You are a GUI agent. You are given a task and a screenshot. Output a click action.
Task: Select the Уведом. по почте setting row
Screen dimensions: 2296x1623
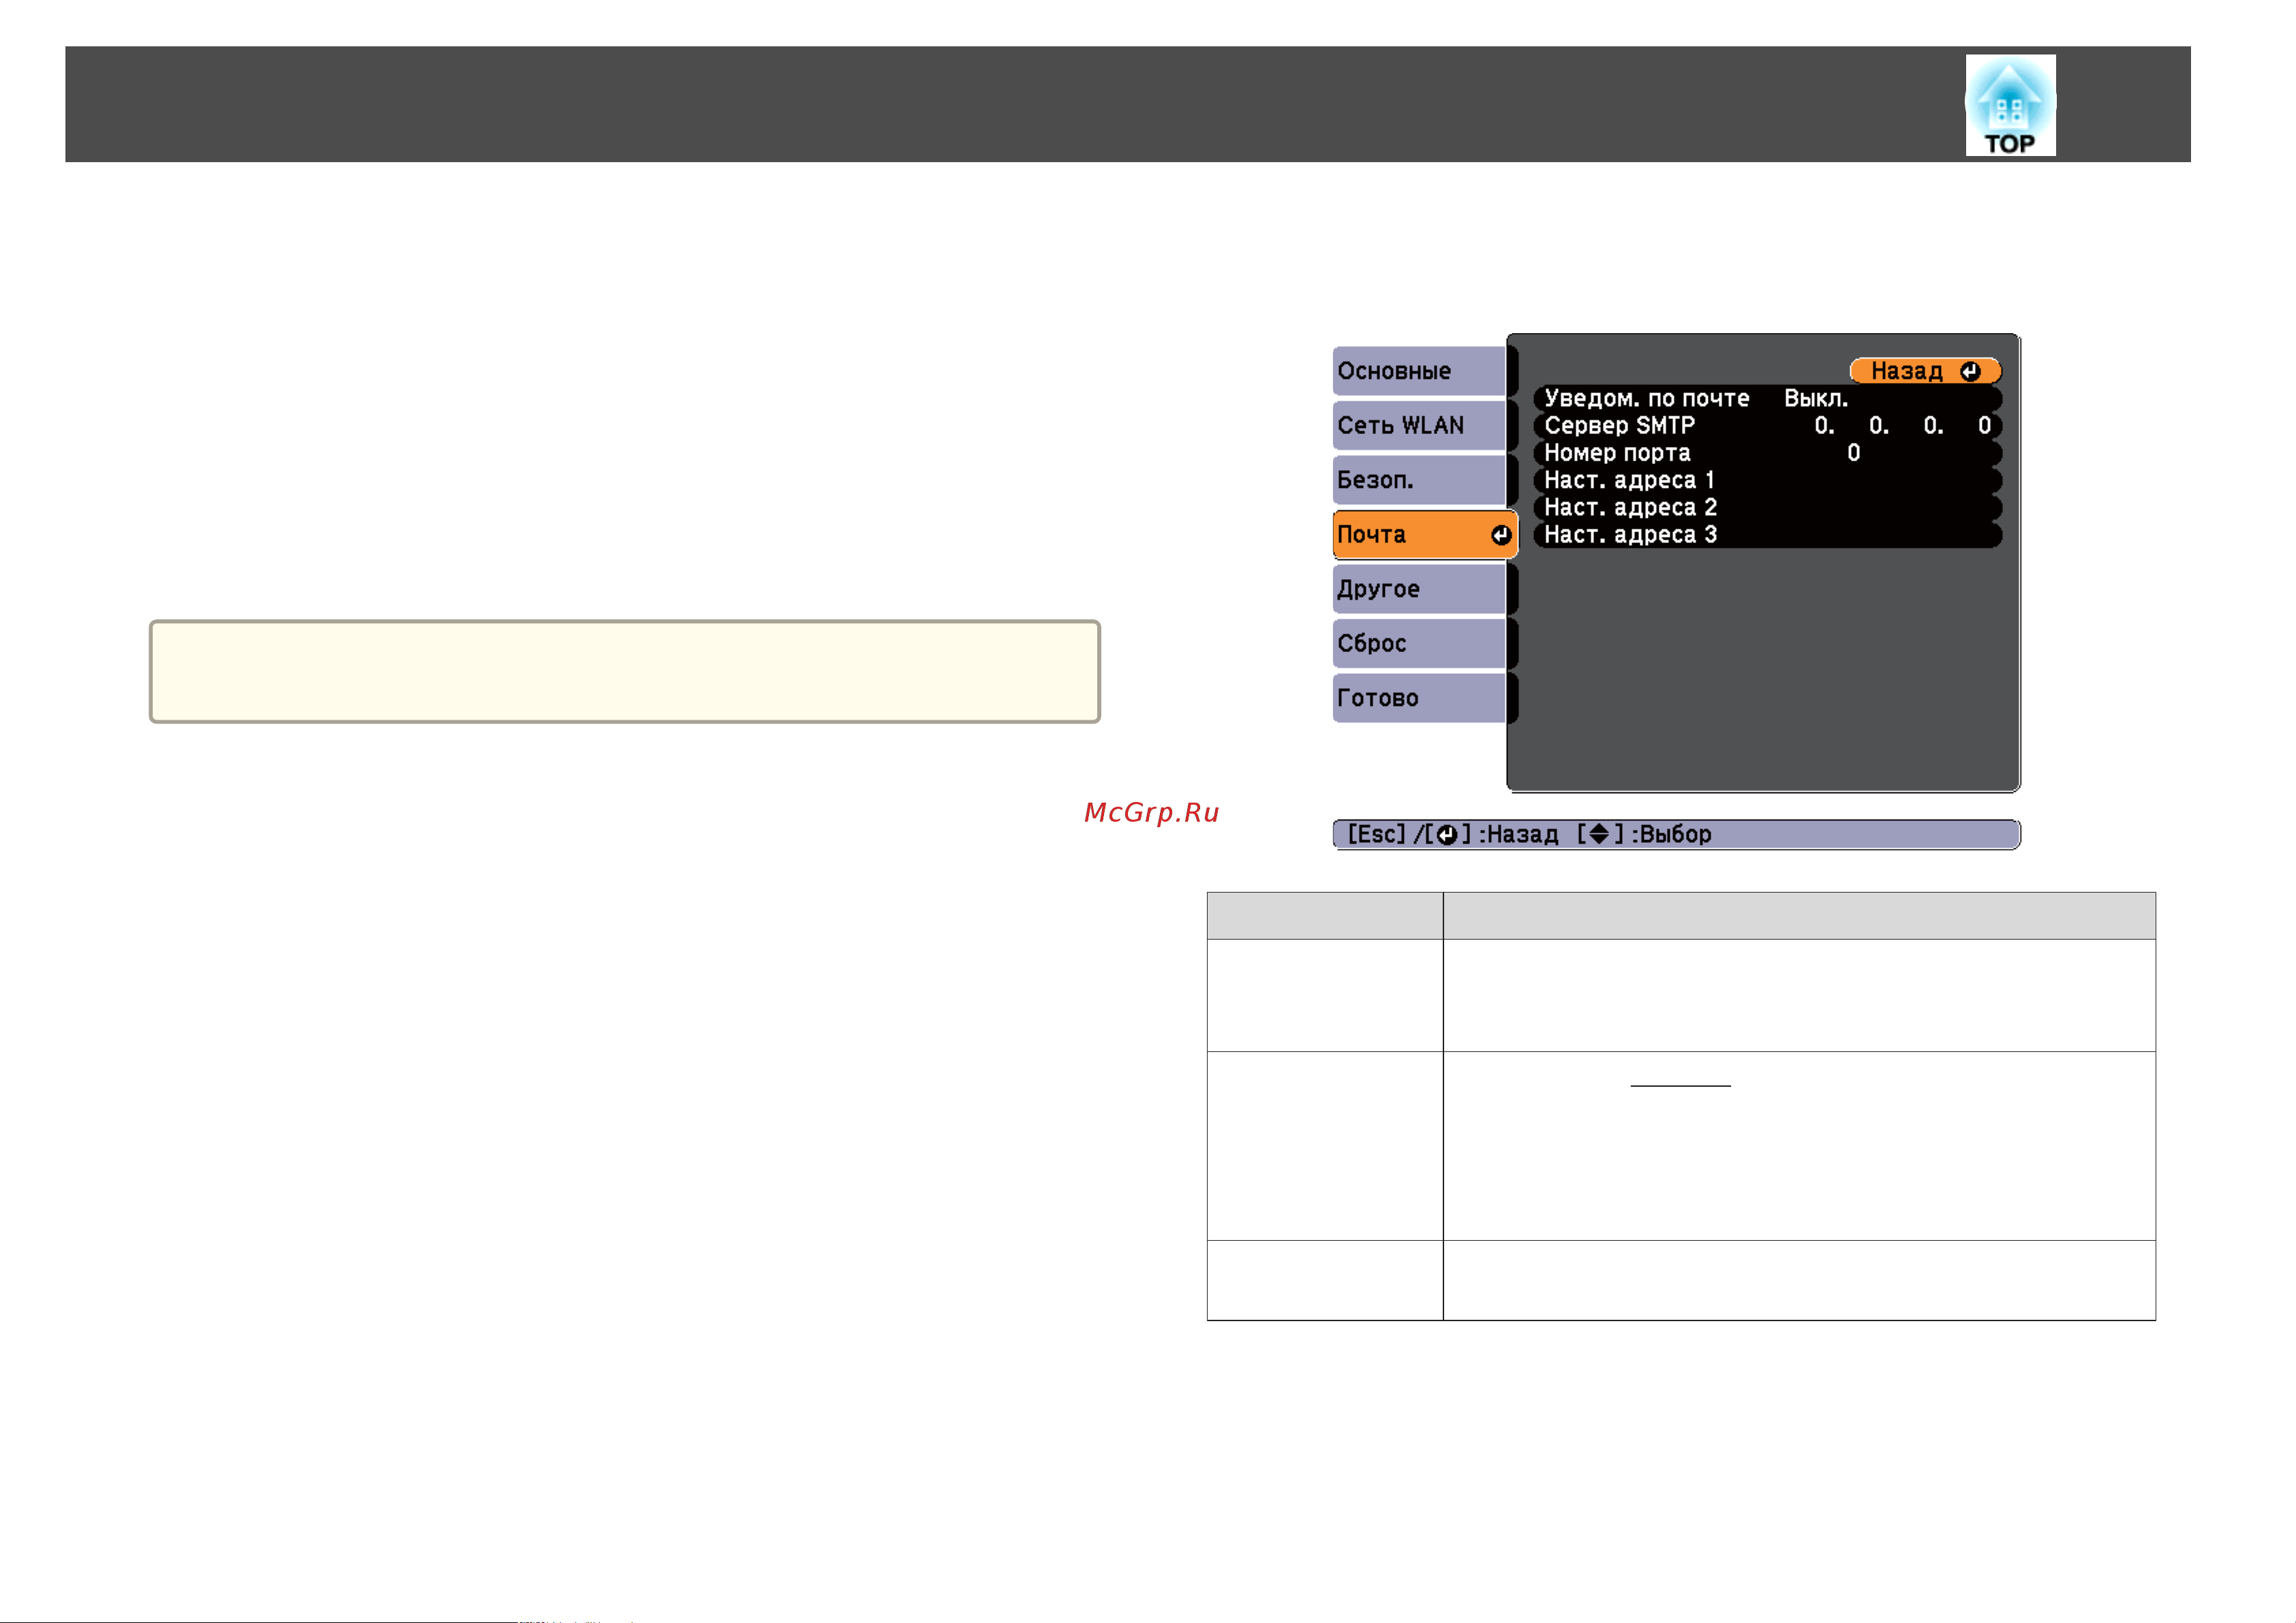pos(1767,398)
